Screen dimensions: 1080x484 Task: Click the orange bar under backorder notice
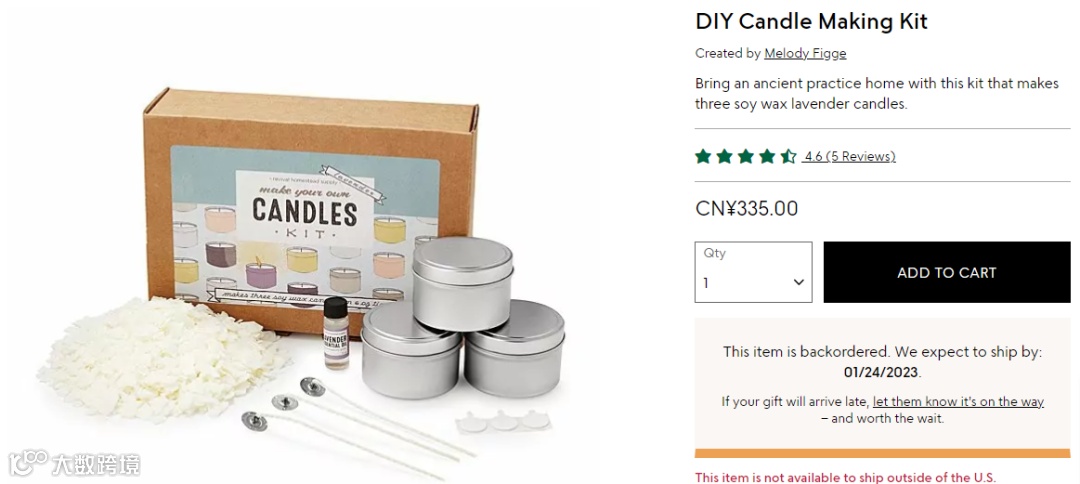point(882,453)
